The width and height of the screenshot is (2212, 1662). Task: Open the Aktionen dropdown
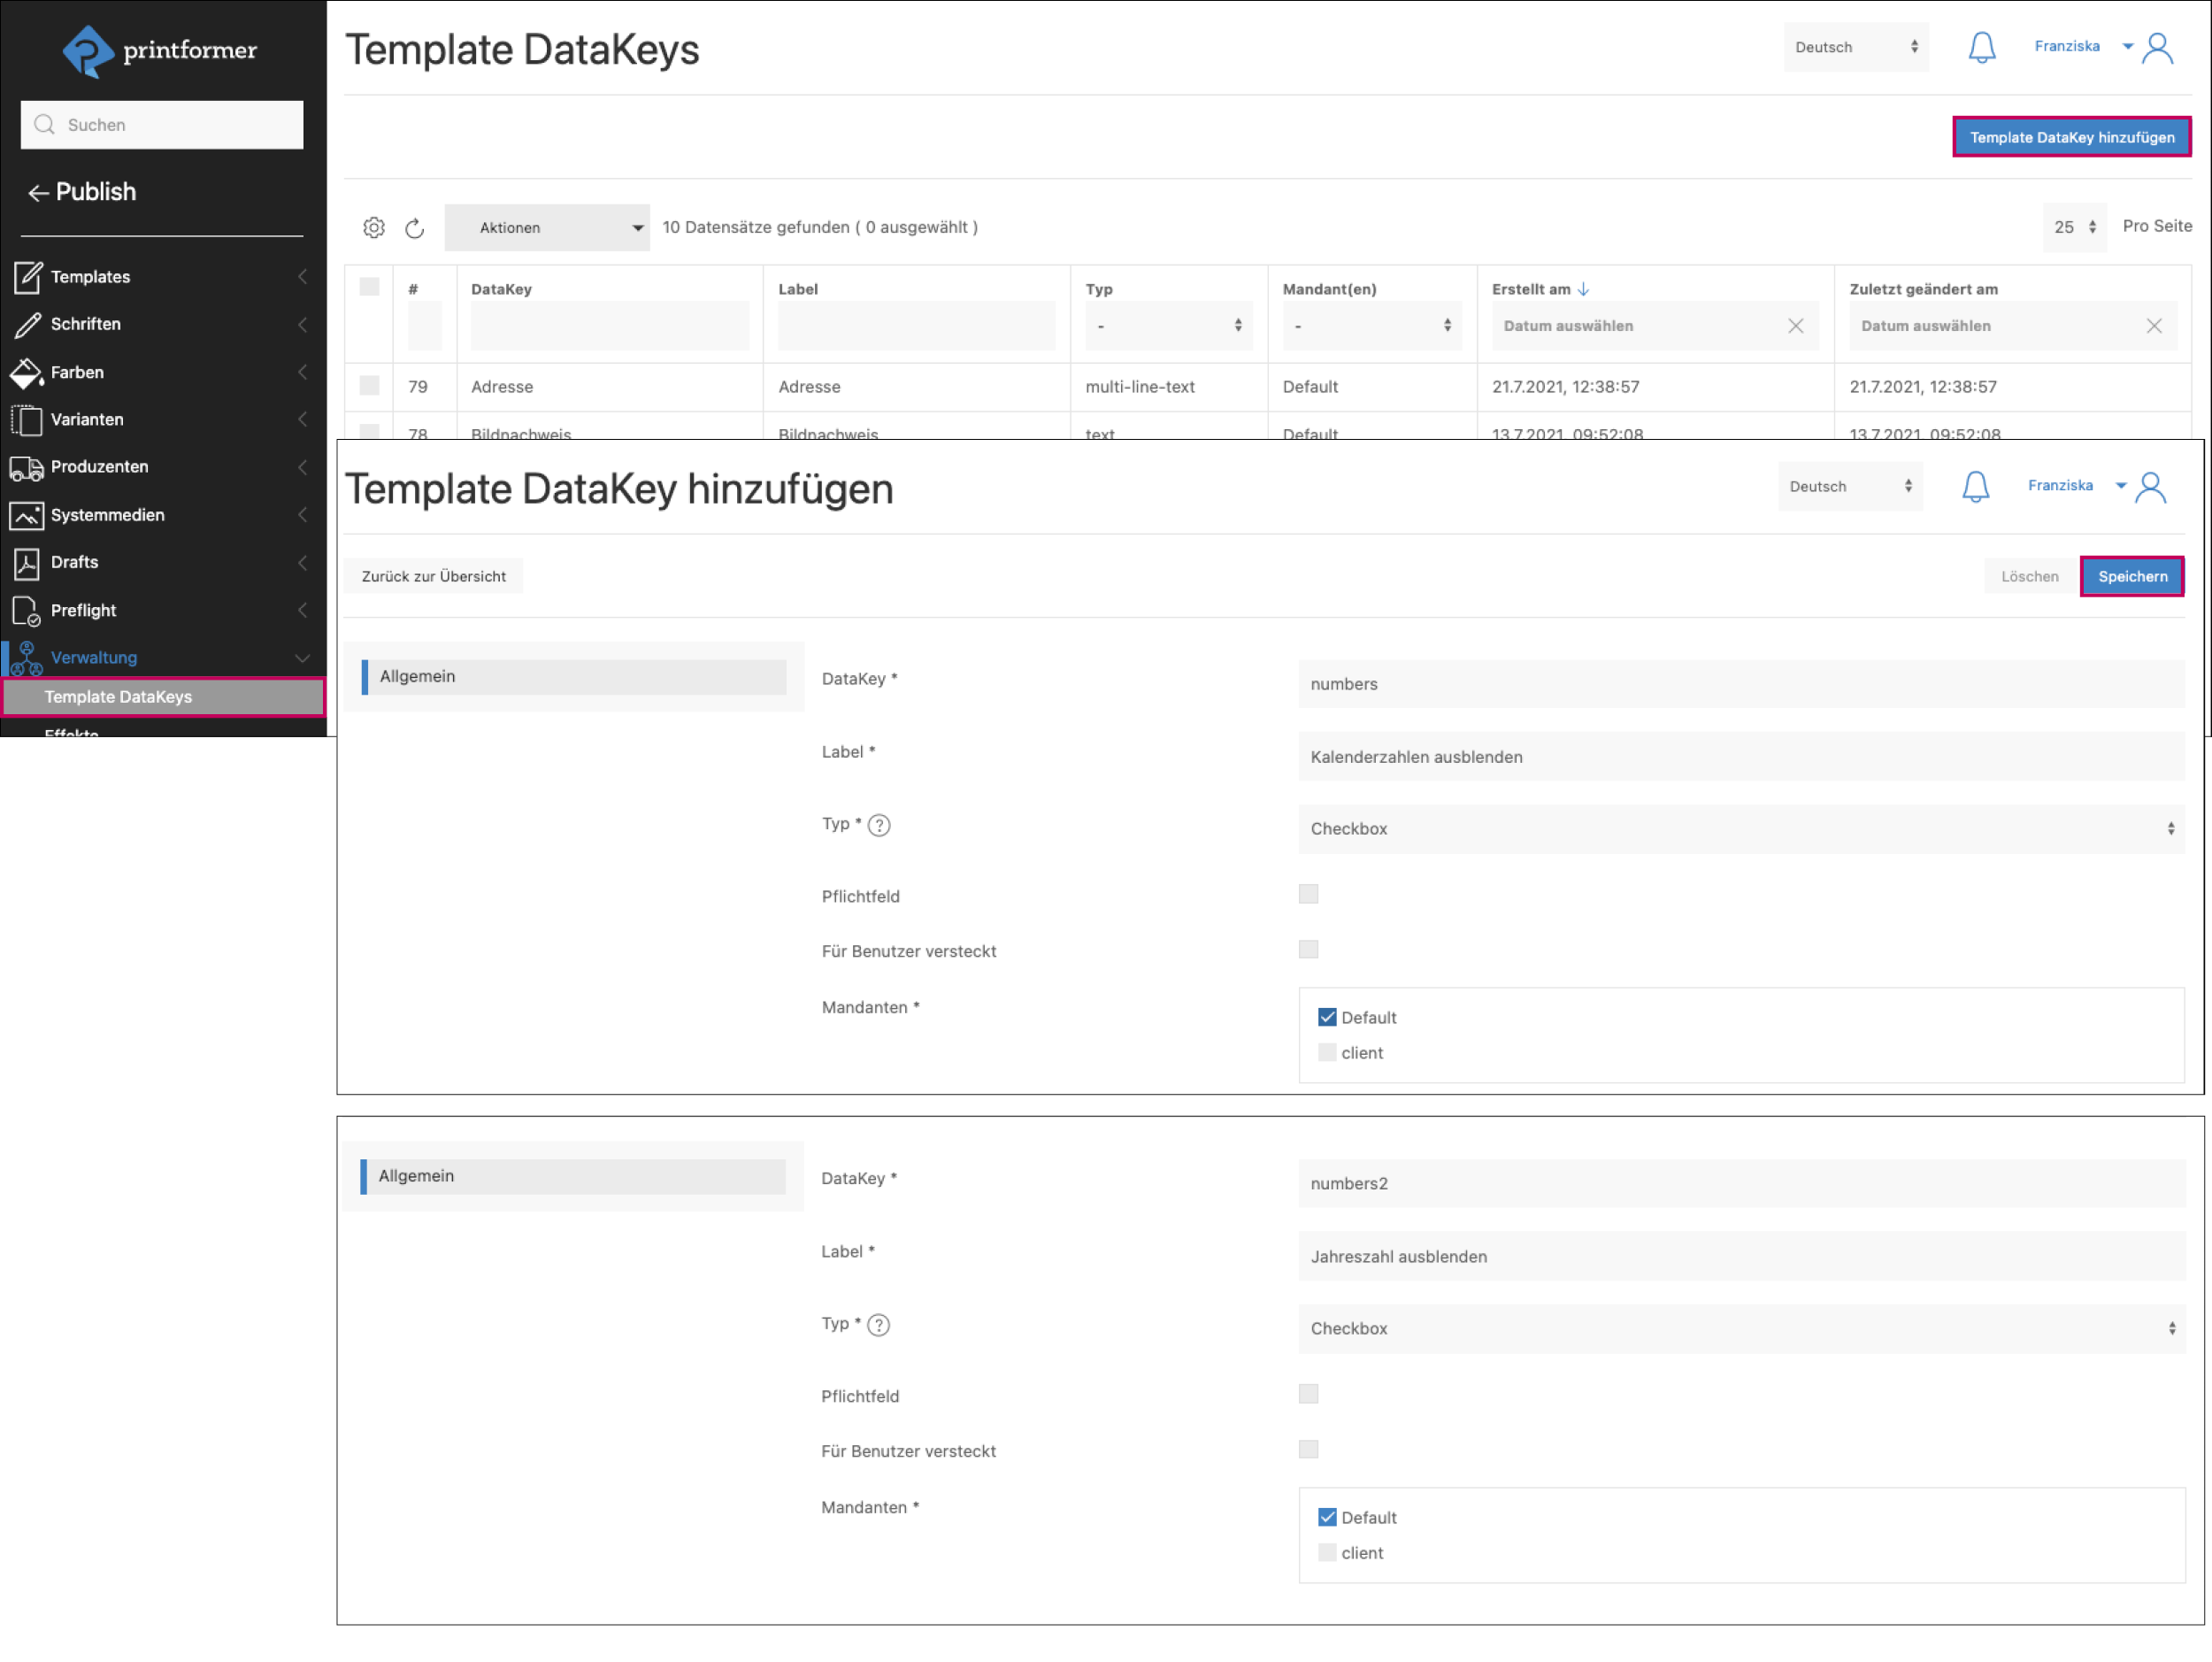(547, 228)
